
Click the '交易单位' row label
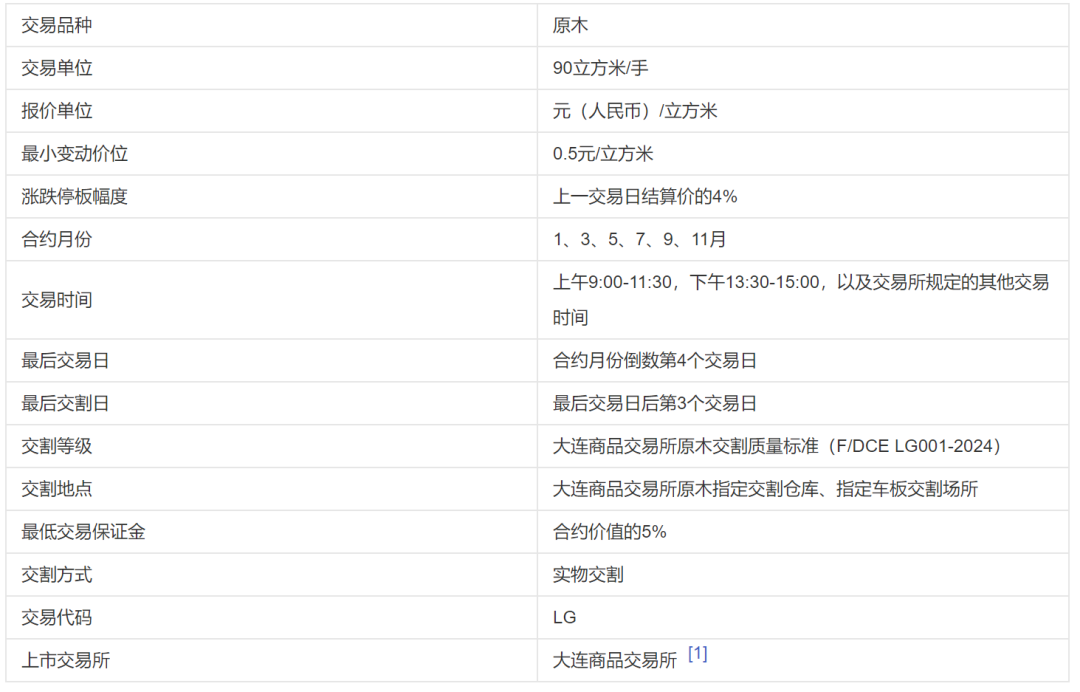56,68
